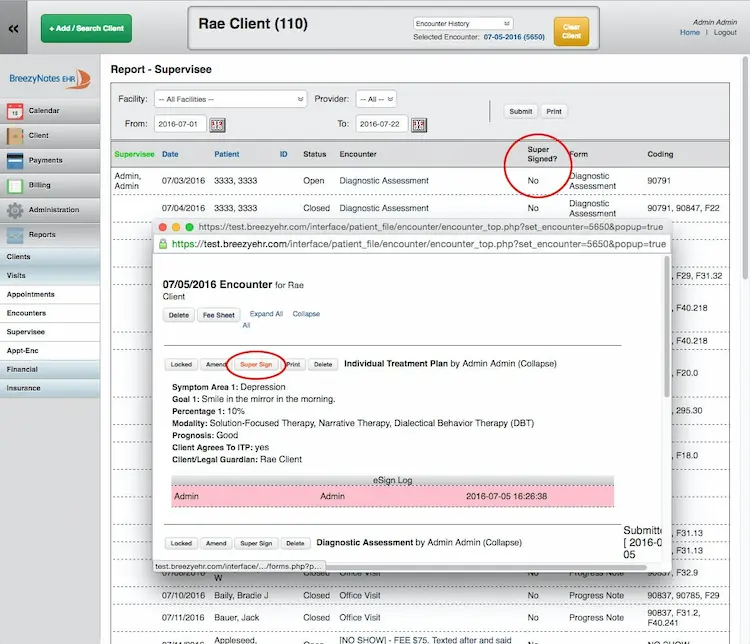Open the Calendar icon in sidebar

pyautogui.click(x=15, y=111)
